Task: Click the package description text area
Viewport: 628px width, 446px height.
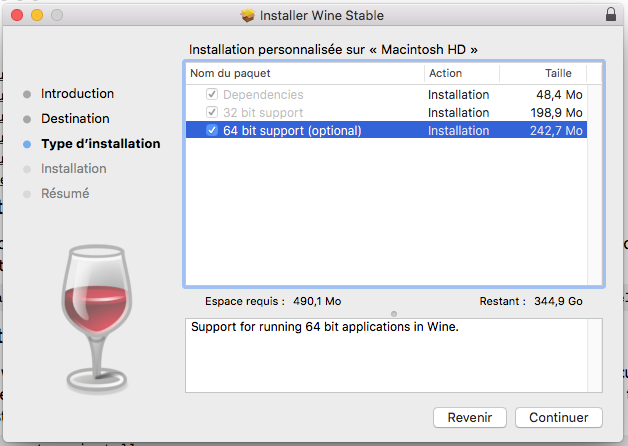Action: [394, 355]
